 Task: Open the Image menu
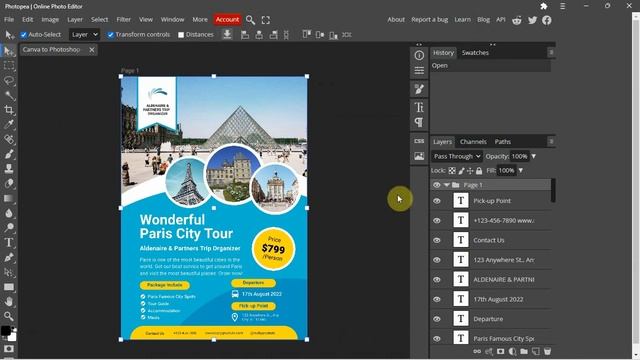coord(50,20)
